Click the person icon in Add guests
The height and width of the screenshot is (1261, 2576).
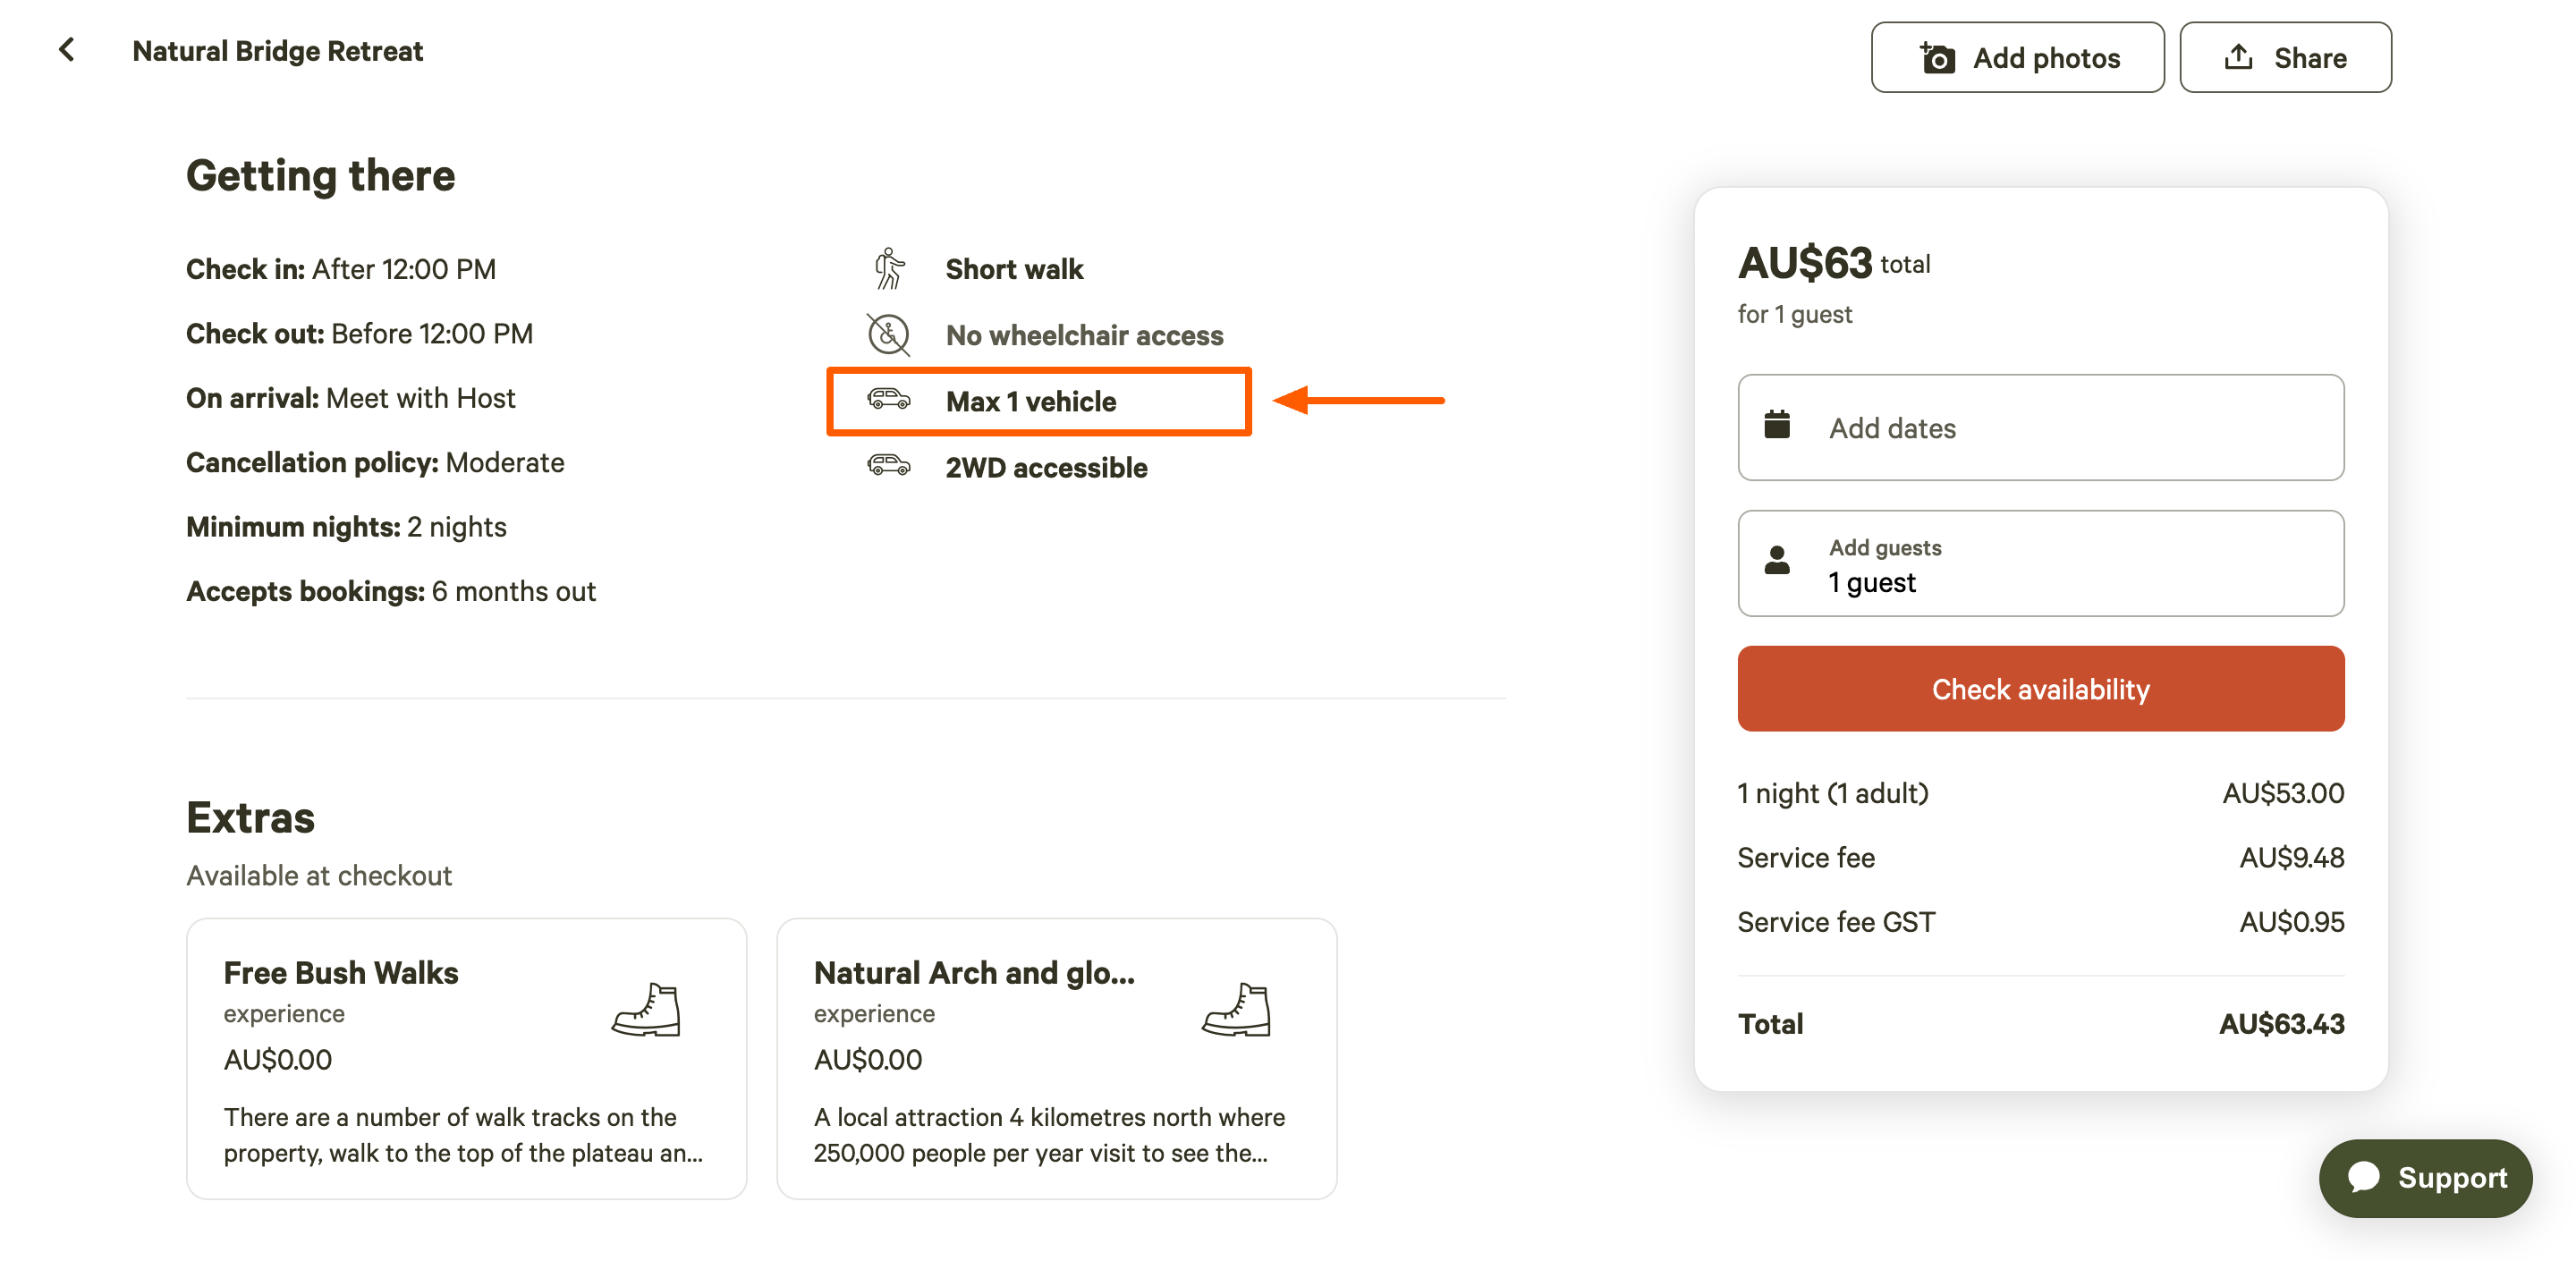[1777, 560]
